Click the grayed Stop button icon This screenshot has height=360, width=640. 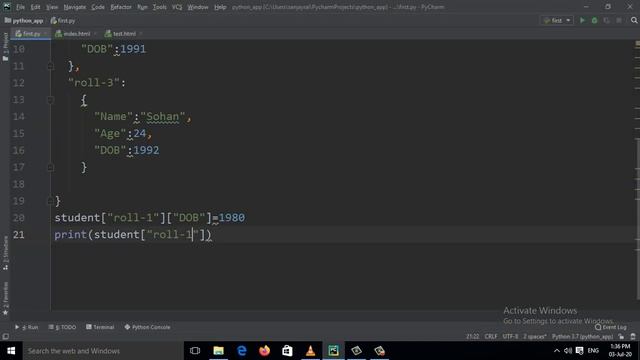pyautogui.click(x=619, y=20)
